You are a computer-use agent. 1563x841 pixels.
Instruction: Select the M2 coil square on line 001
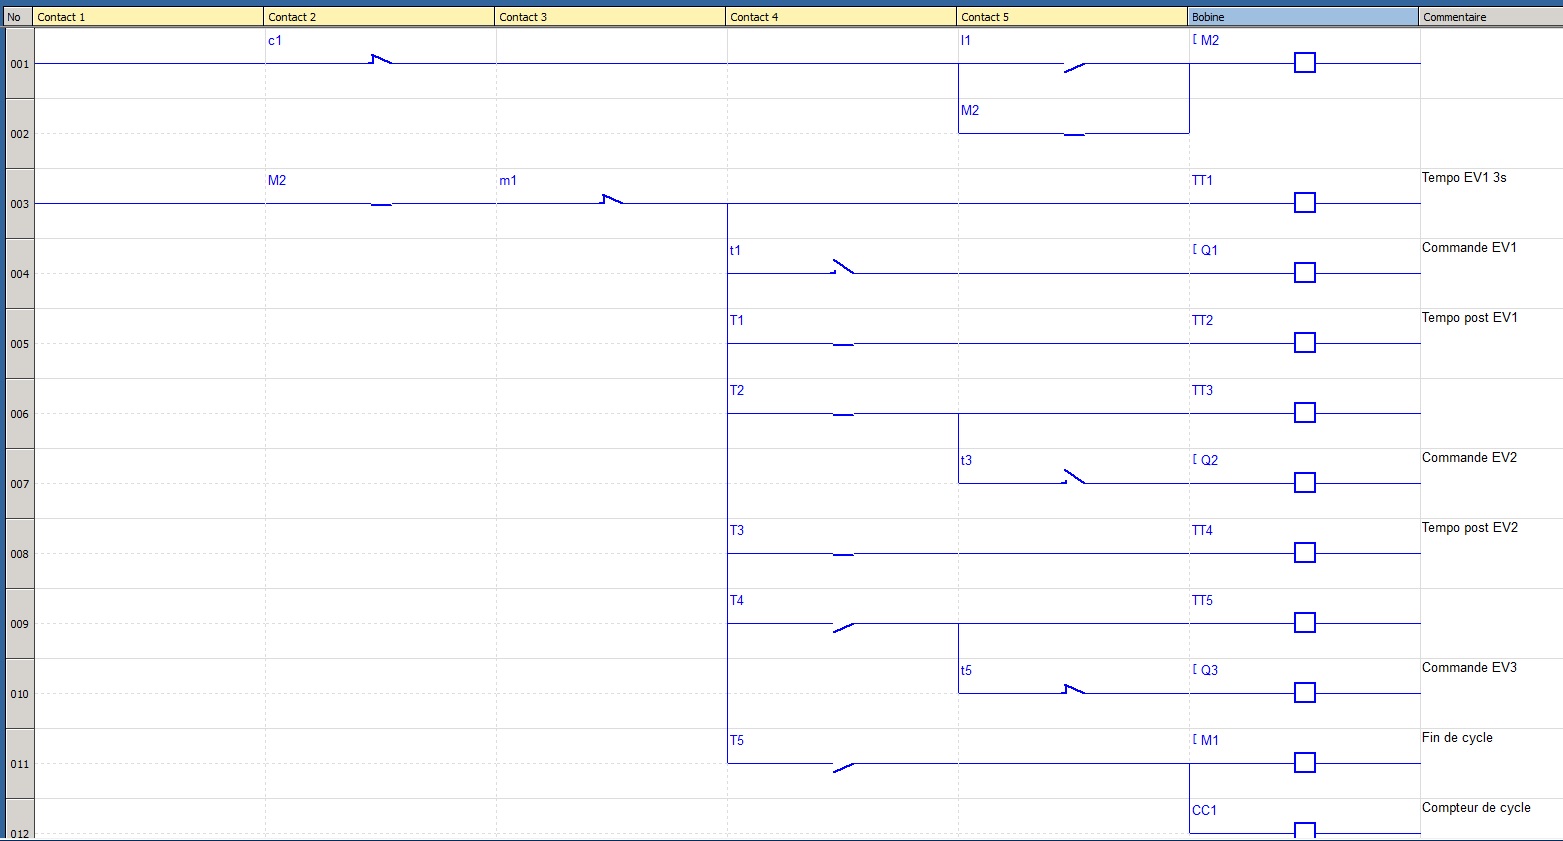[x=1304, y=63]
